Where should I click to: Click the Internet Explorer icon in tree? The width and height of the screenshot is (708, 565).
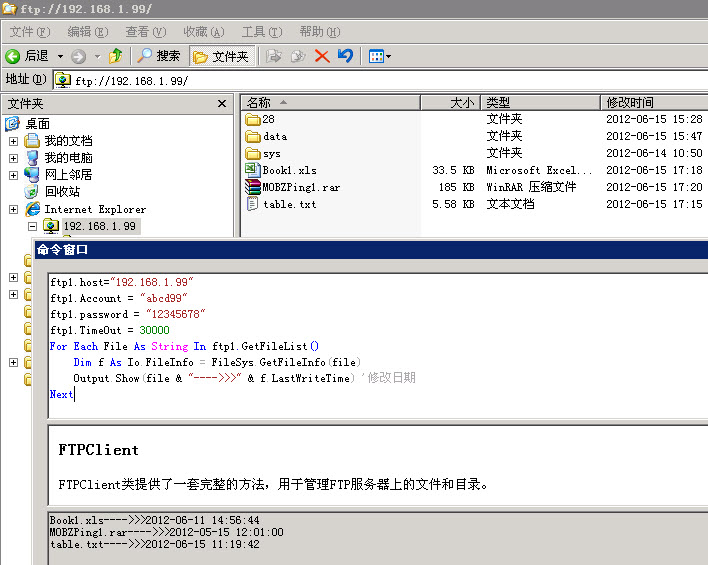(33, 209)
